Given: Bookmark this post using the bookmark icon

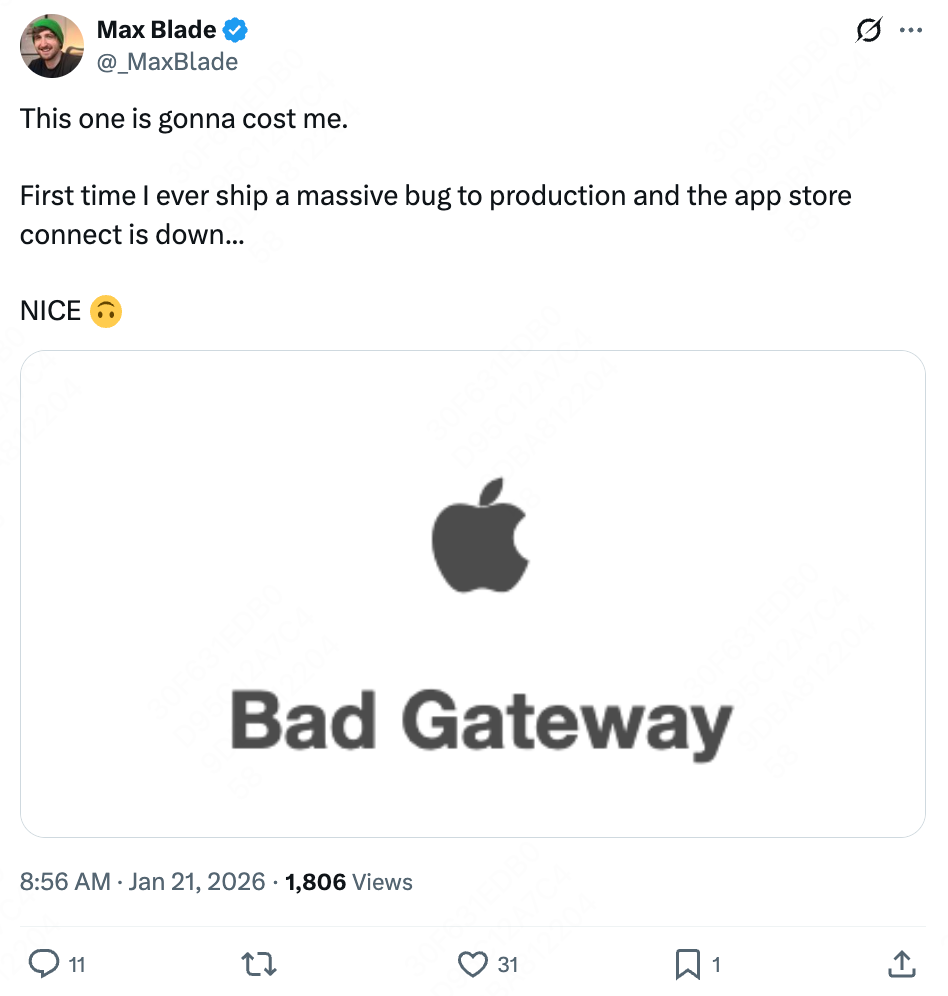Looking at the screenshot, I should (x=688, y=964).
